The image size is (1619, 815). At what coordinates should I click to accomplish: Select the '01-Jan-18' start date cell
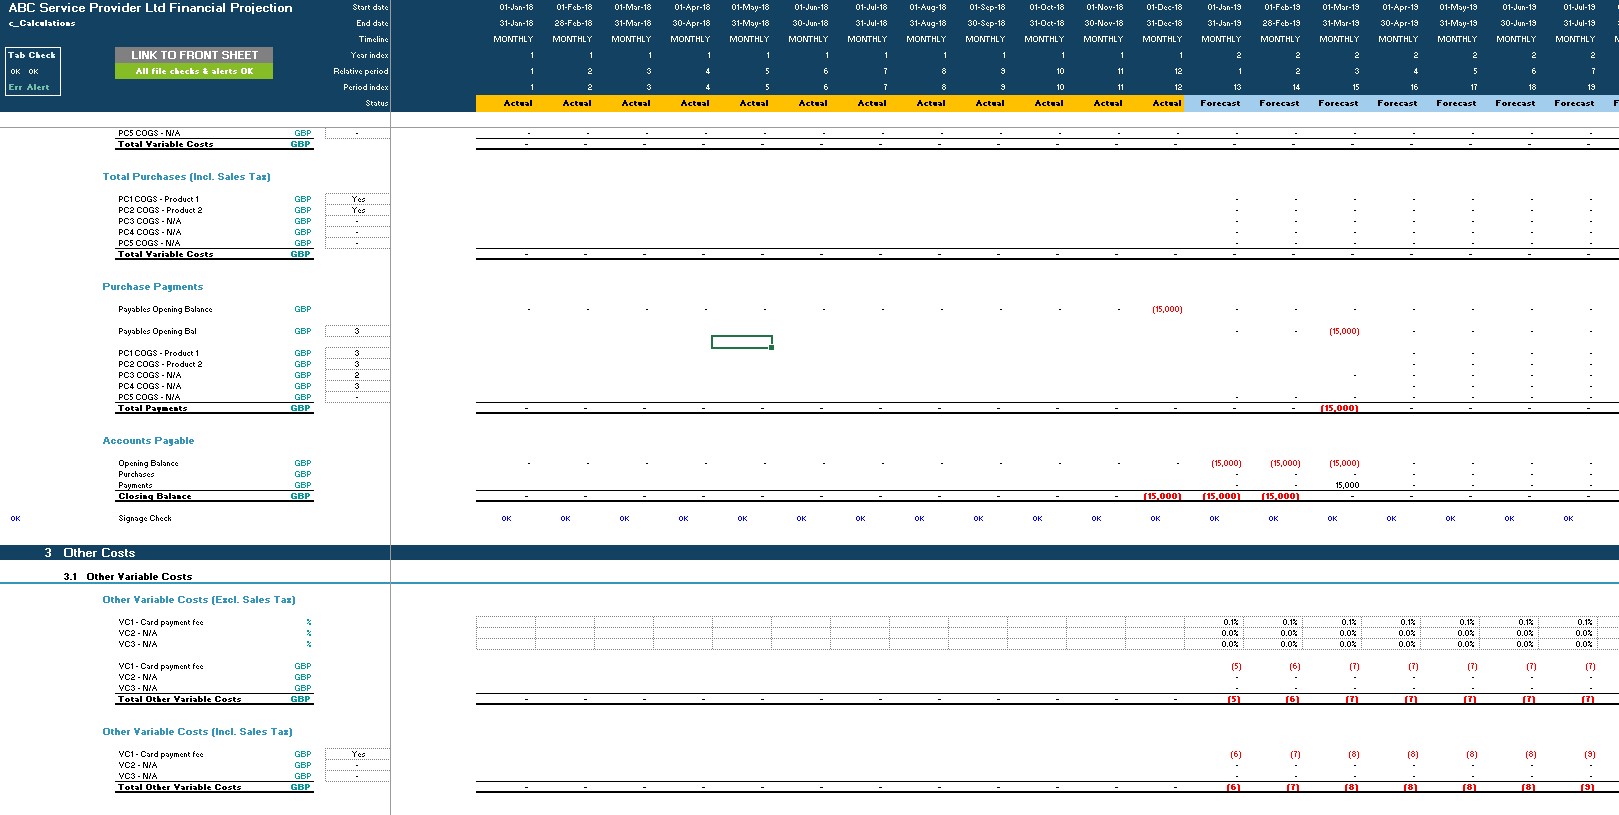(516, 7)
